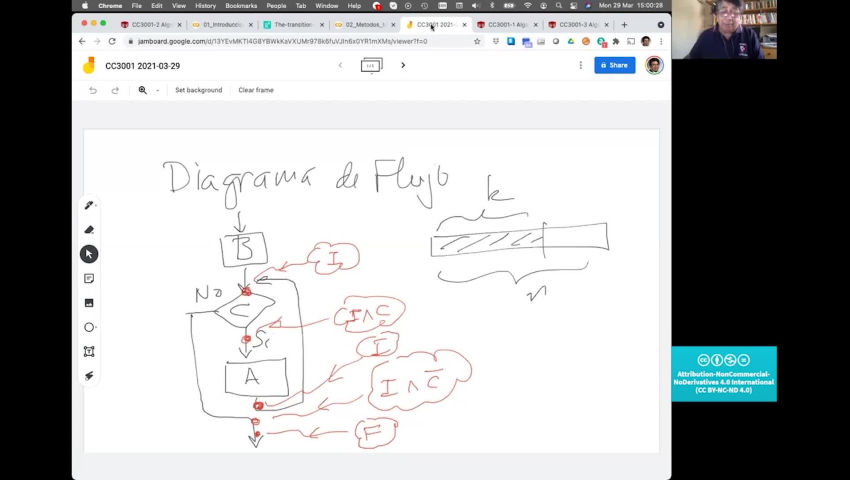Open the Apple menu
This screenshot has width=850, height=480.
pos(85,5)
